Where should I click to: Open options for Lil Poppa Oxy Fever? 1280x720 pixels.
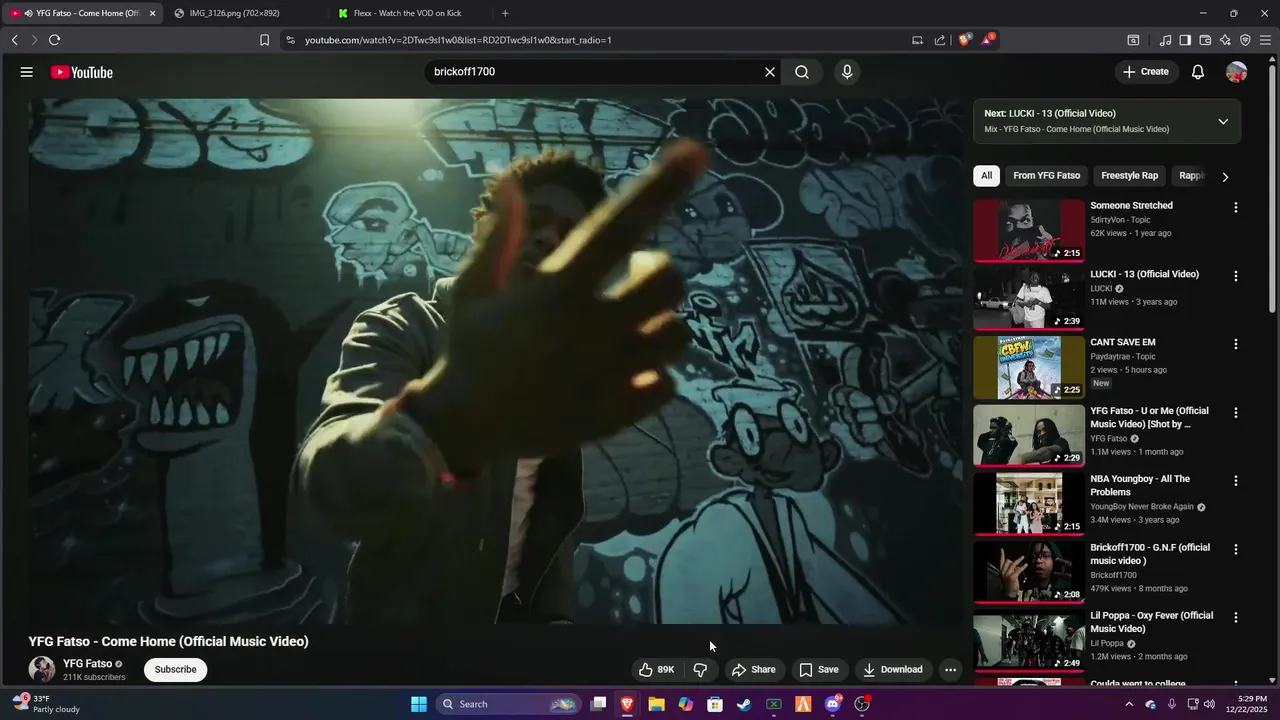pyautogui.click(x=1236, y=617)
